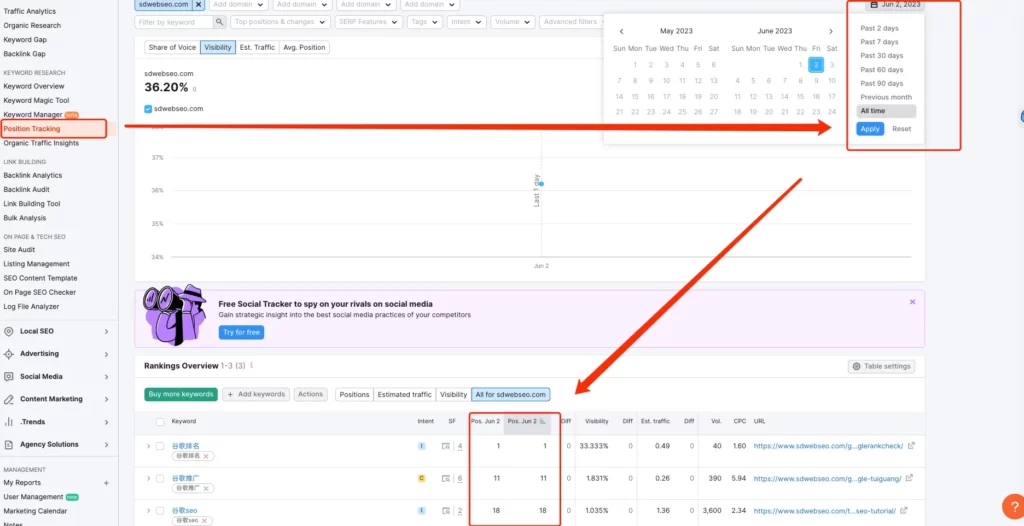Open the first Add domain dropdown

click(239, 5)
